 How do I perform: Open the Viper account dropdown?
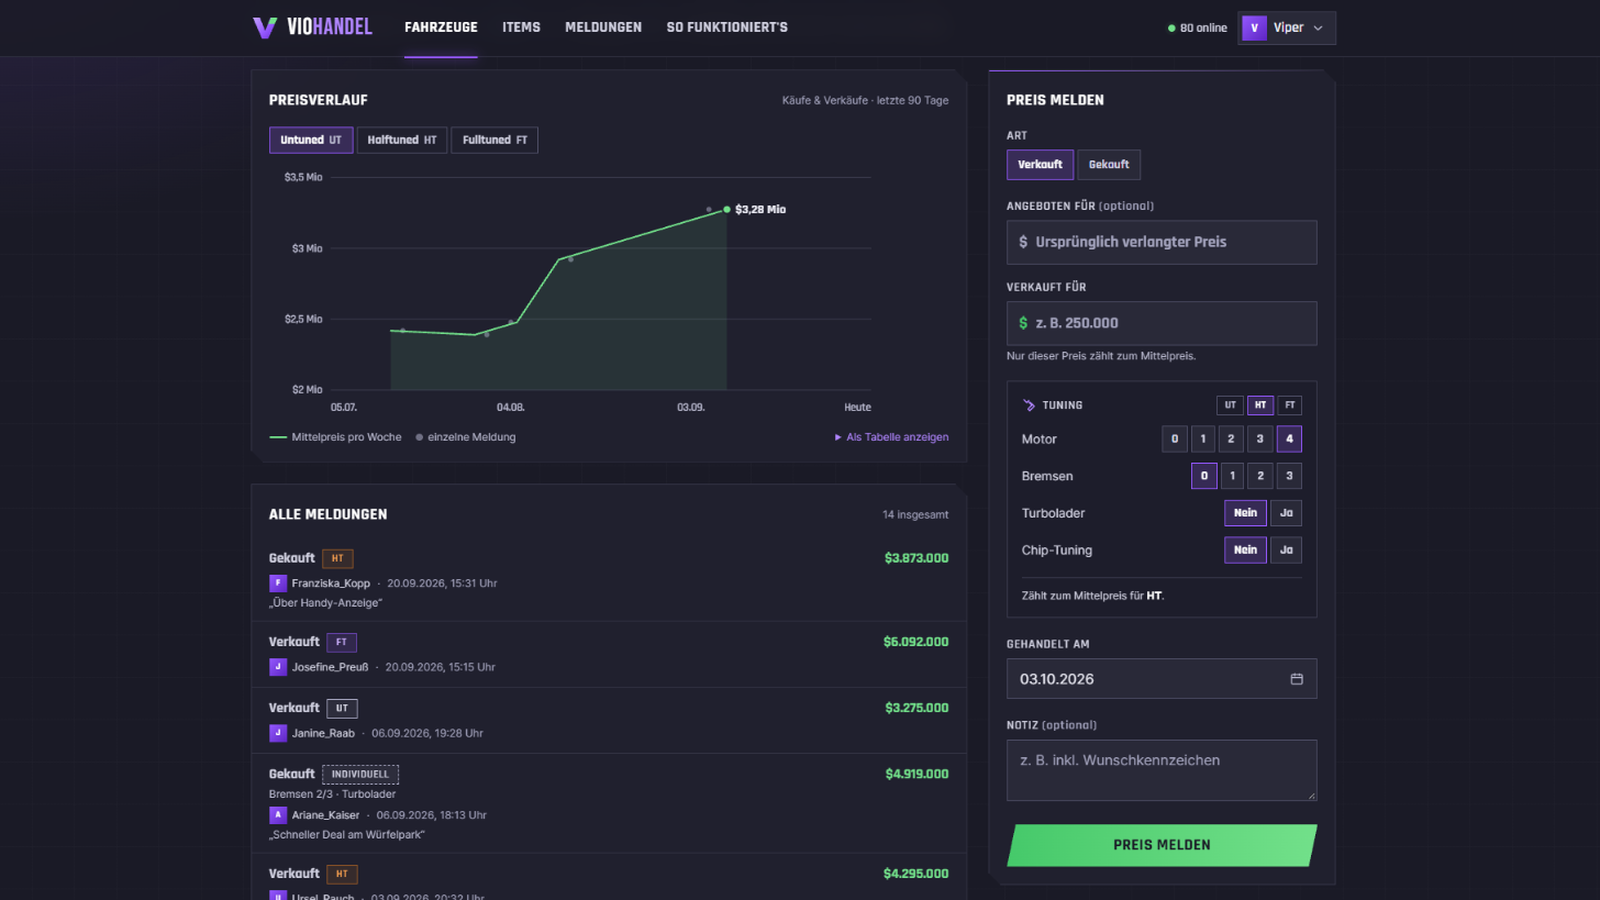[1286, 28]
